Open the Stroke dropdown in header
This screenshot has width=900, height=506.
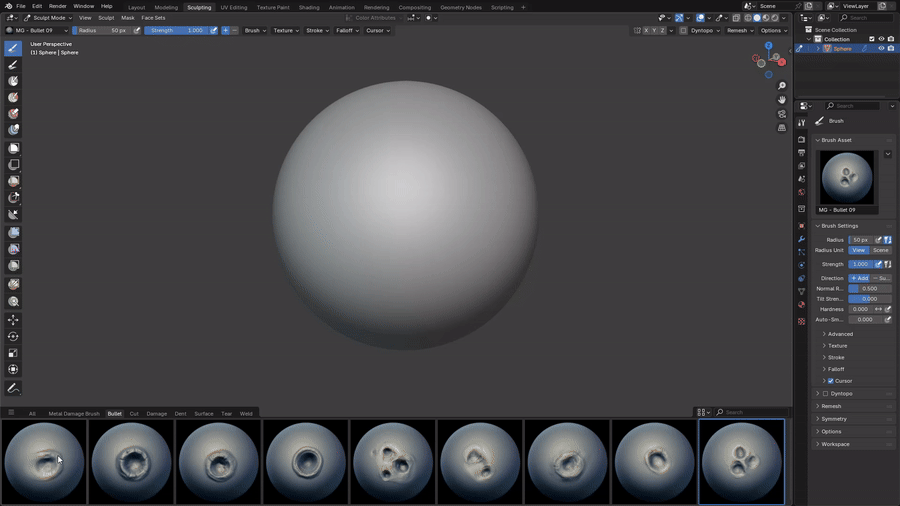(x=317, y=30)
